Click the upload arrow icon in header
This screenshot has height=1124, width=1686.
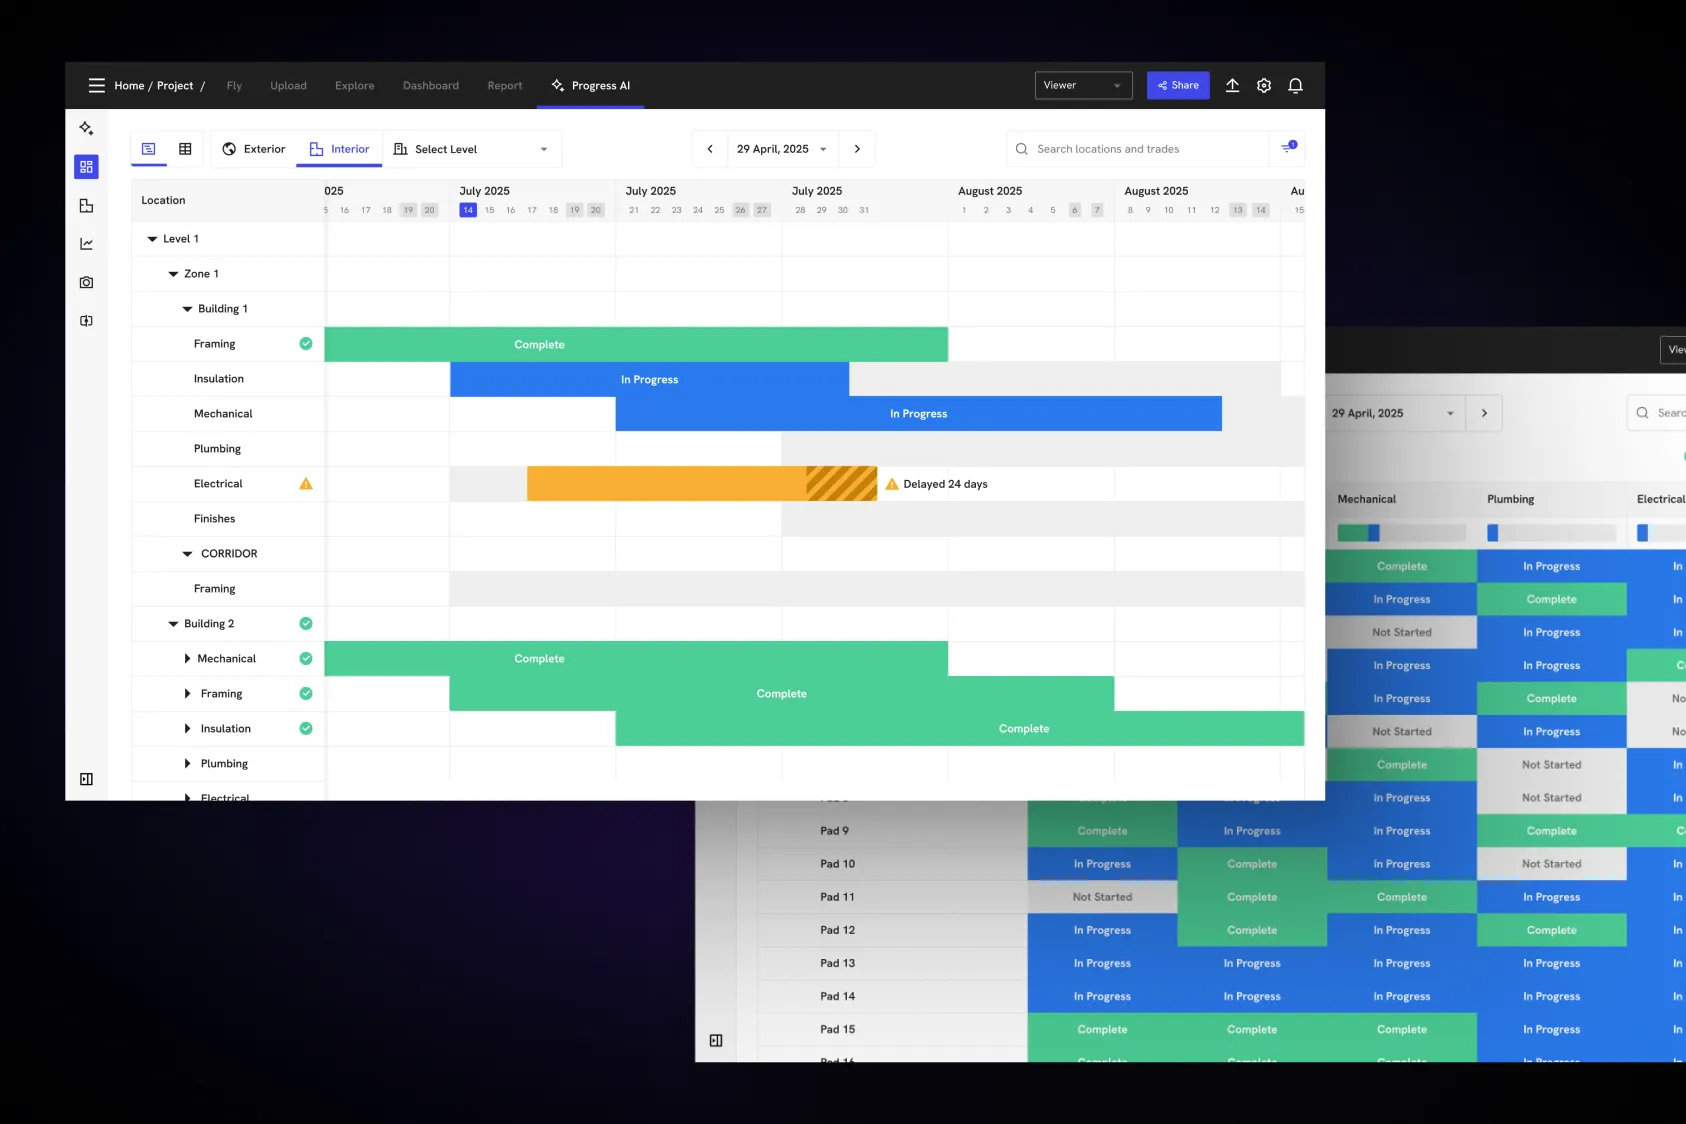1232,86
